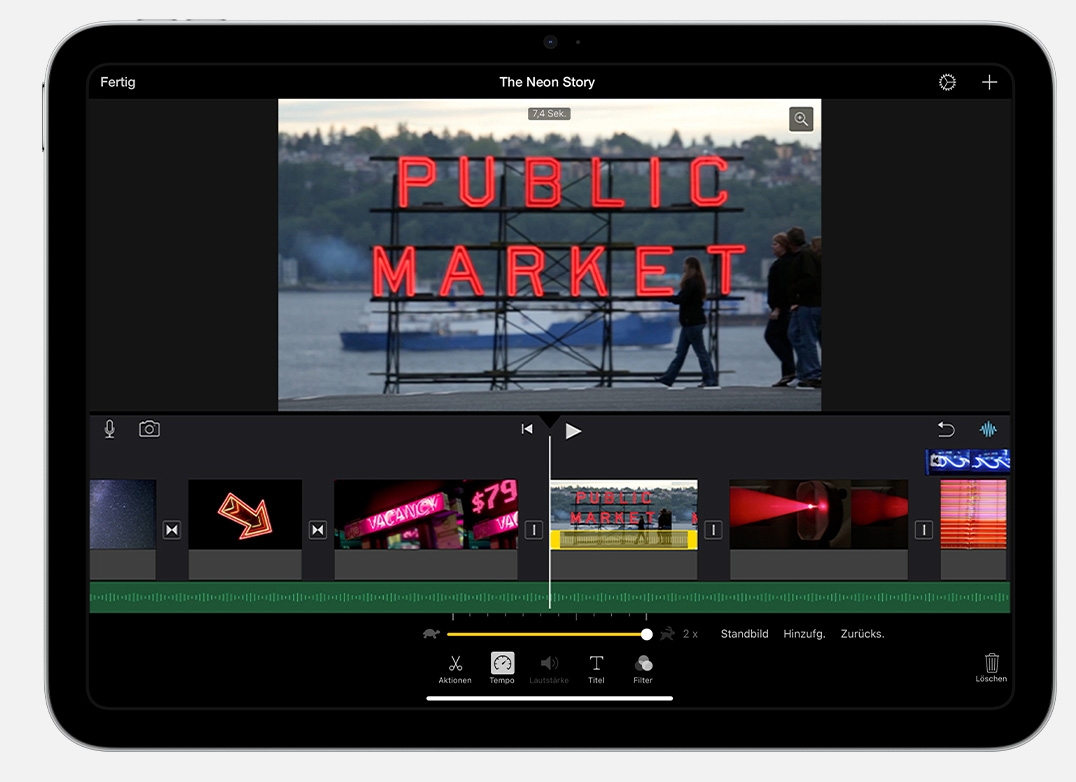Tap Standbild to add freeze frame
This screenshot has width=1076, height=782.
745,634
